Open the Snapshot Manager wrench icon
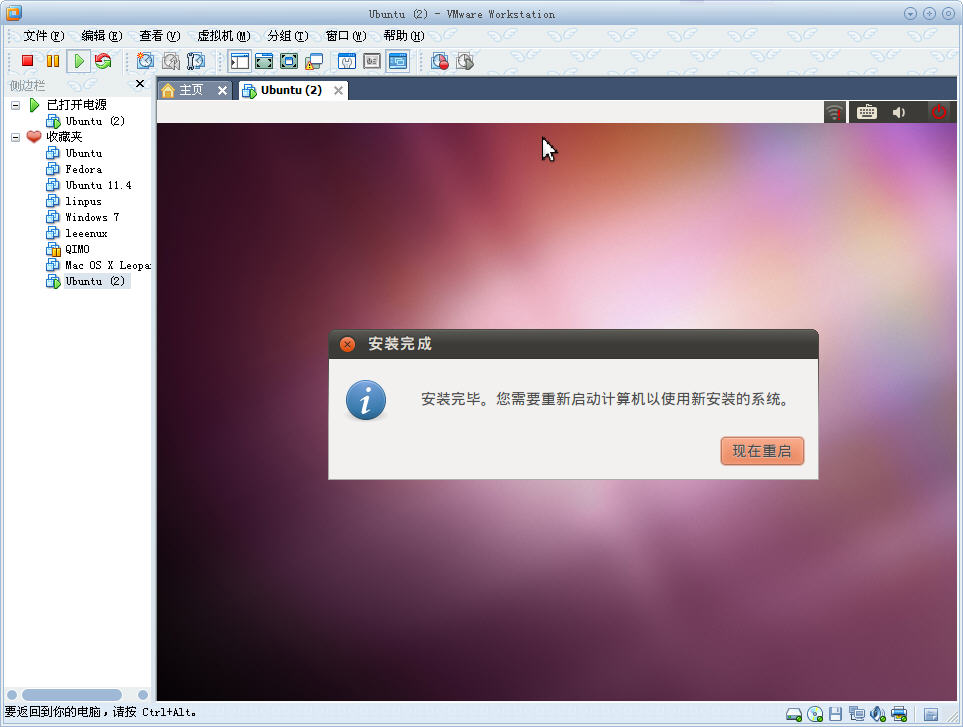 coord(195,61)
